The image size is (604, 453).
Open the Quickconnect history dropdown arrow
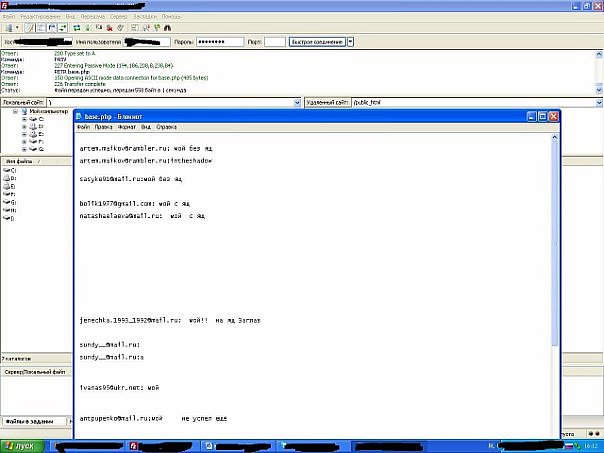click(x=350, y=42)
